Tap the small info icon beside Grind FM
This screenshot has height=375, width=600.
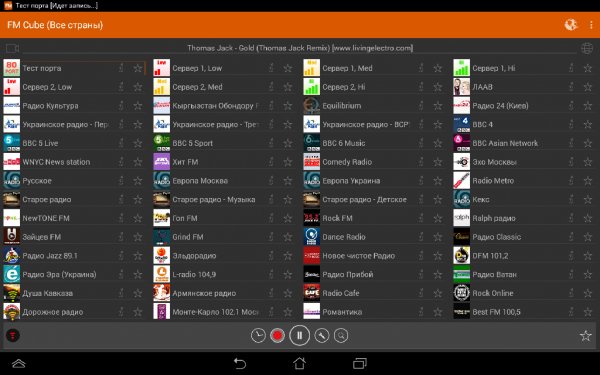point(271,236)
